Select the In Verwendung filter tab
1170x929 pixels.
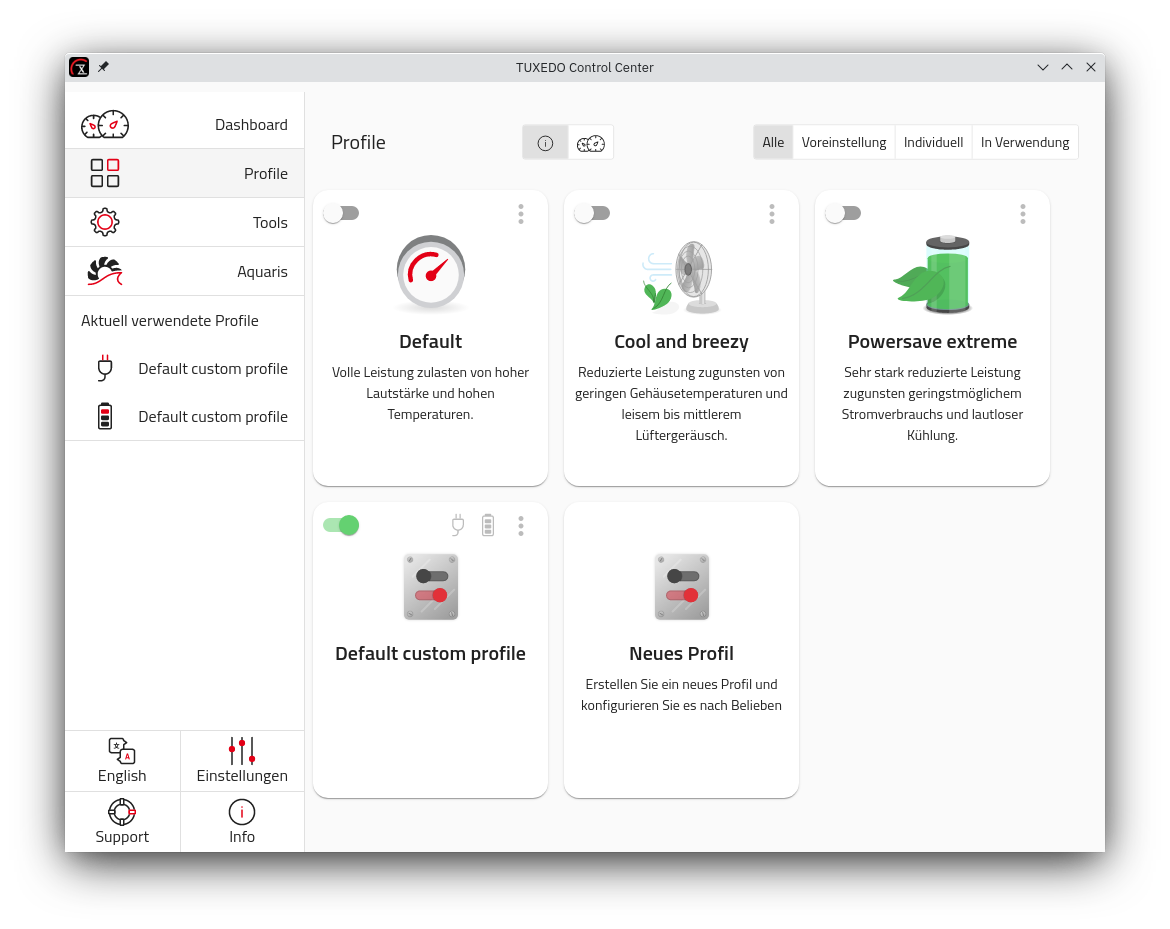(x=1025, y=143)
